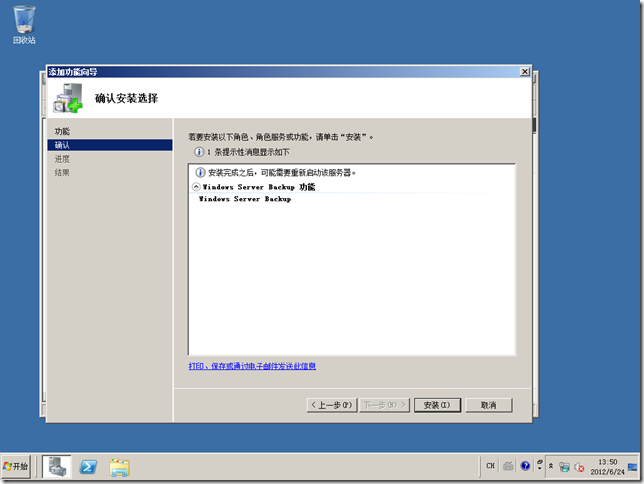Screen dimensions: 644x484
Task: Click the 上一步 (Previous) button
Action: (x=332, y=405)
